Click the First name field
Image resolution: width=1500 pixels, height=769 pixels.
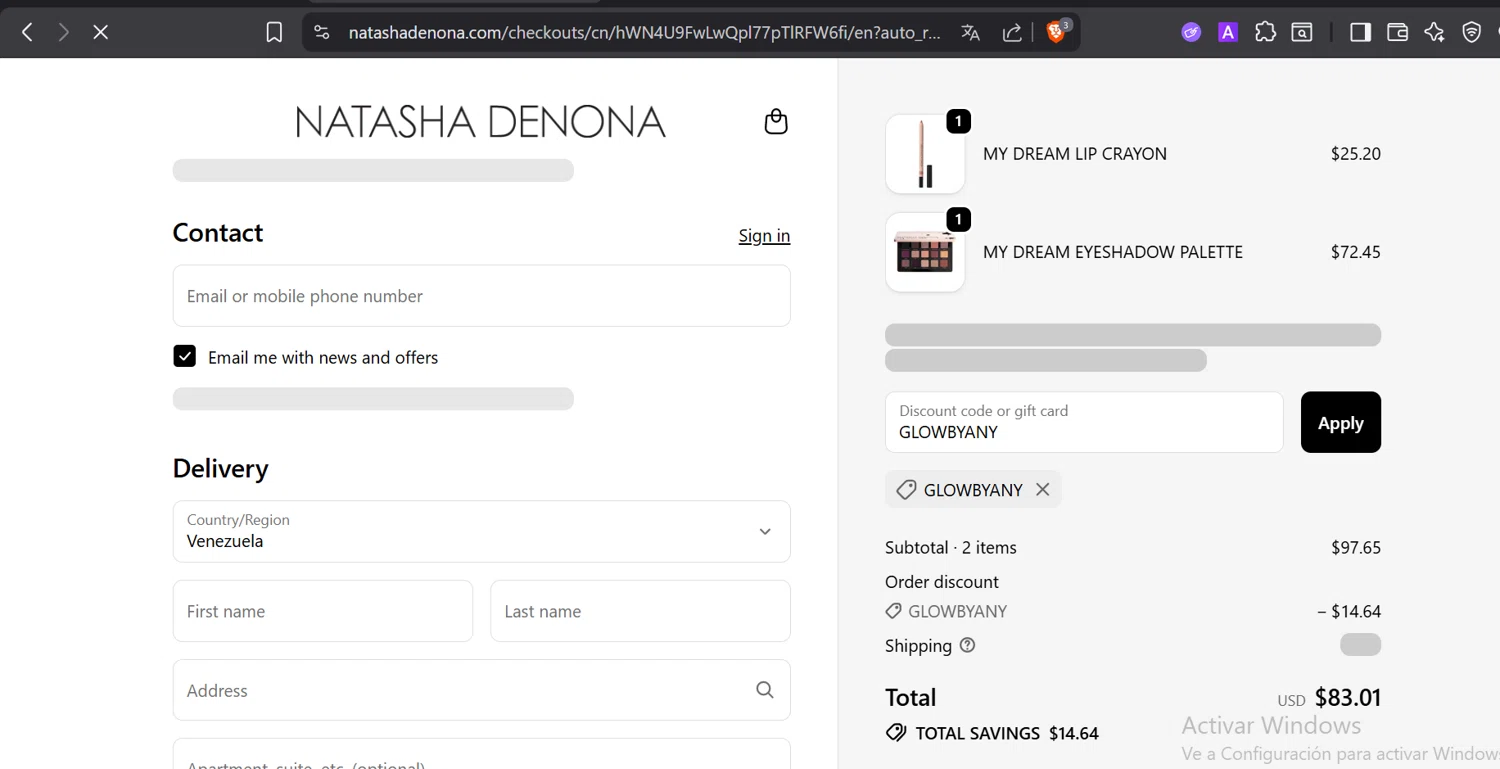tap(323, 611)
